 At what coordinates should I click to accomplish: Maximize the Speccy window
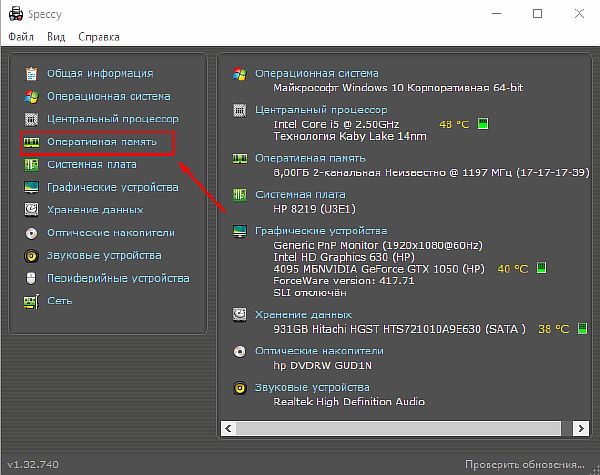point(538,14)
